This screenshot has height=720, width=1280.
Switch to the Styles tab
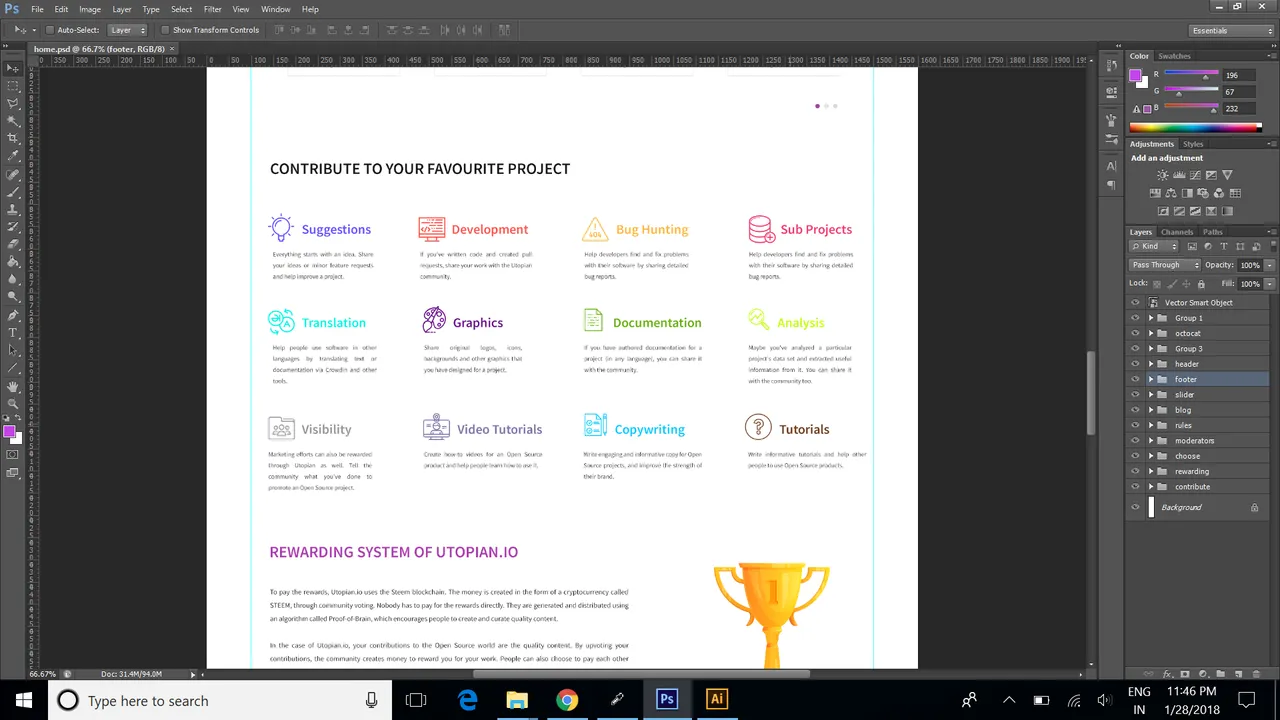pyautogui.click(x=1193, y=144)
